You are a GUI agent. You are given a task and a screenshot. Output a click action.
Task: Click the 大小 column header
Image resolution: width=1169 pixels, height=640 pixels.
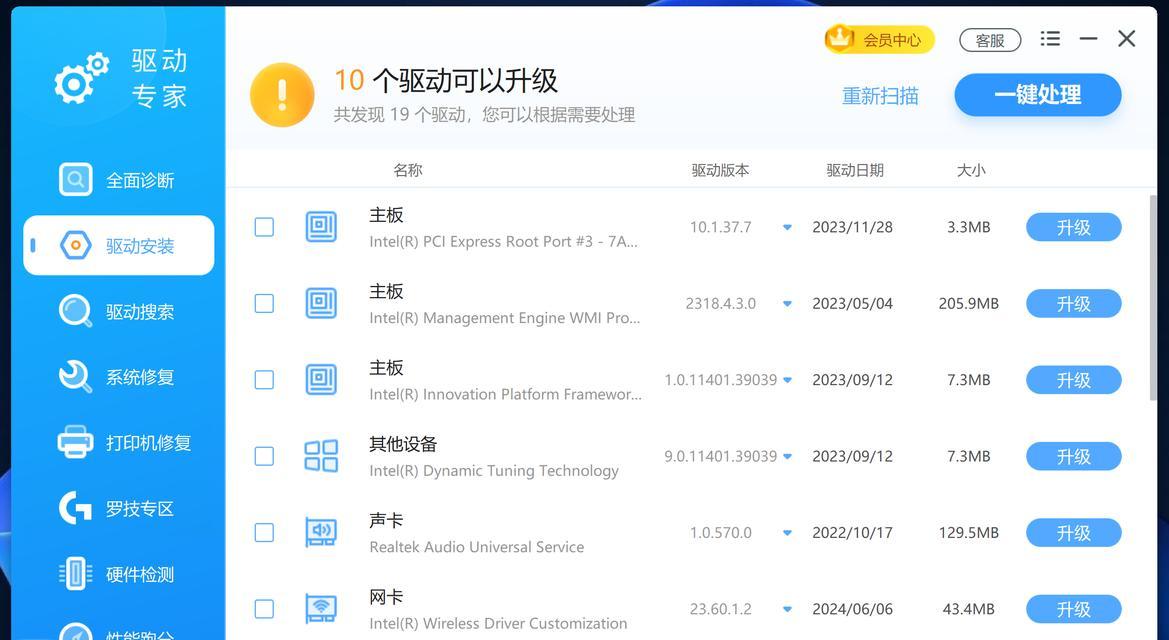click(x=971, y=170)
